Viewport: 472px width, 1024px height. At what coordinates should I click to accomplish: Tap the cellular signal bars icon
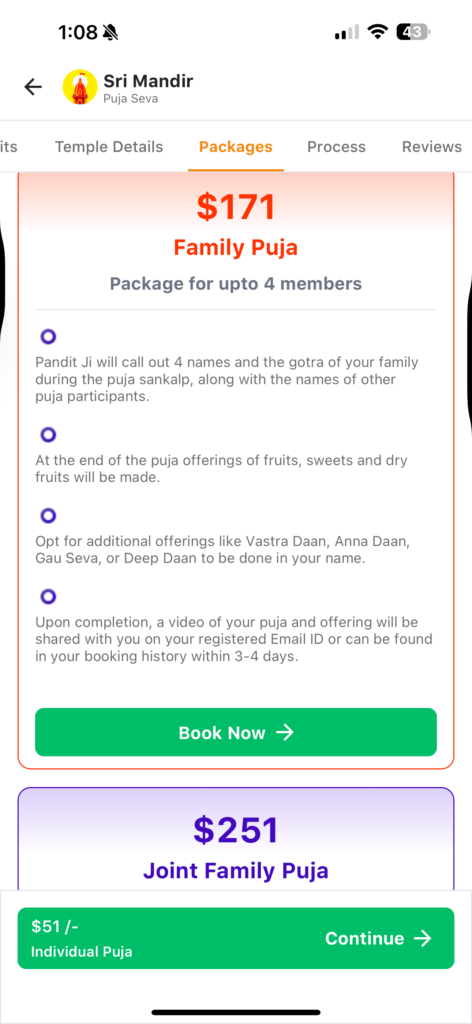tap(347, 31)
